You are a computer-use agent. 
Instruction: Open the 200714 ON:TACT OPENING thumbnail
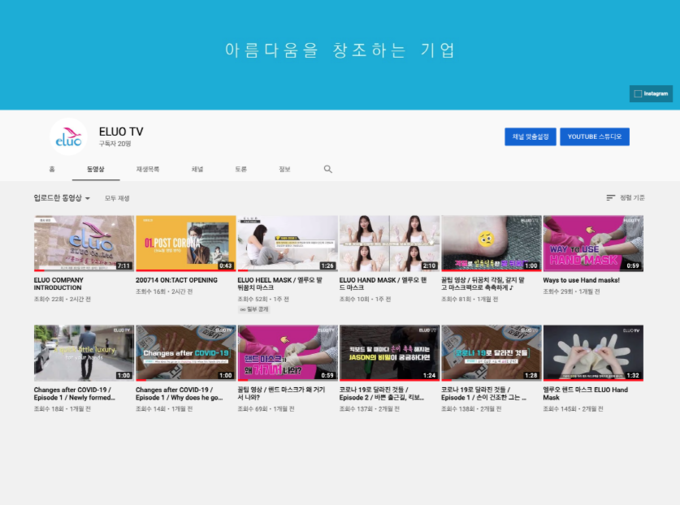(x=186, y=243)
